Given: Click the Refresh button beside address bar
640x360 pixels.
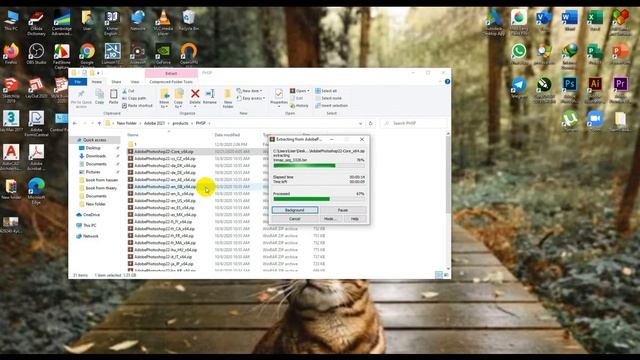Looking at the screenshot, I should pyautogui.click(x=370, y=123).
